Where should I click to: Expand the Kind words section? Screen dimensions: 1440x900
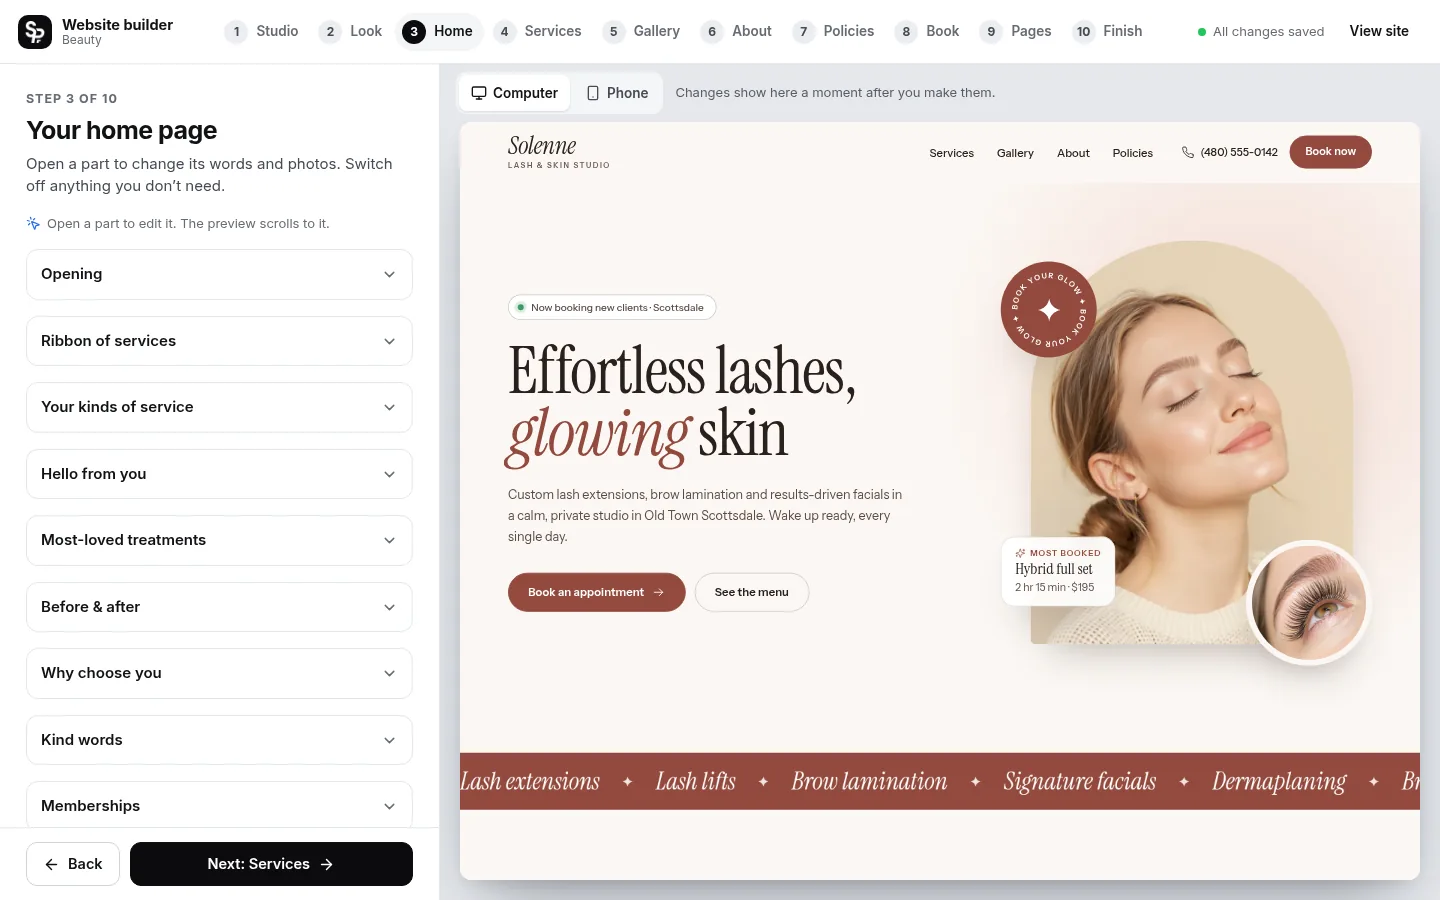tap(219, 740)
